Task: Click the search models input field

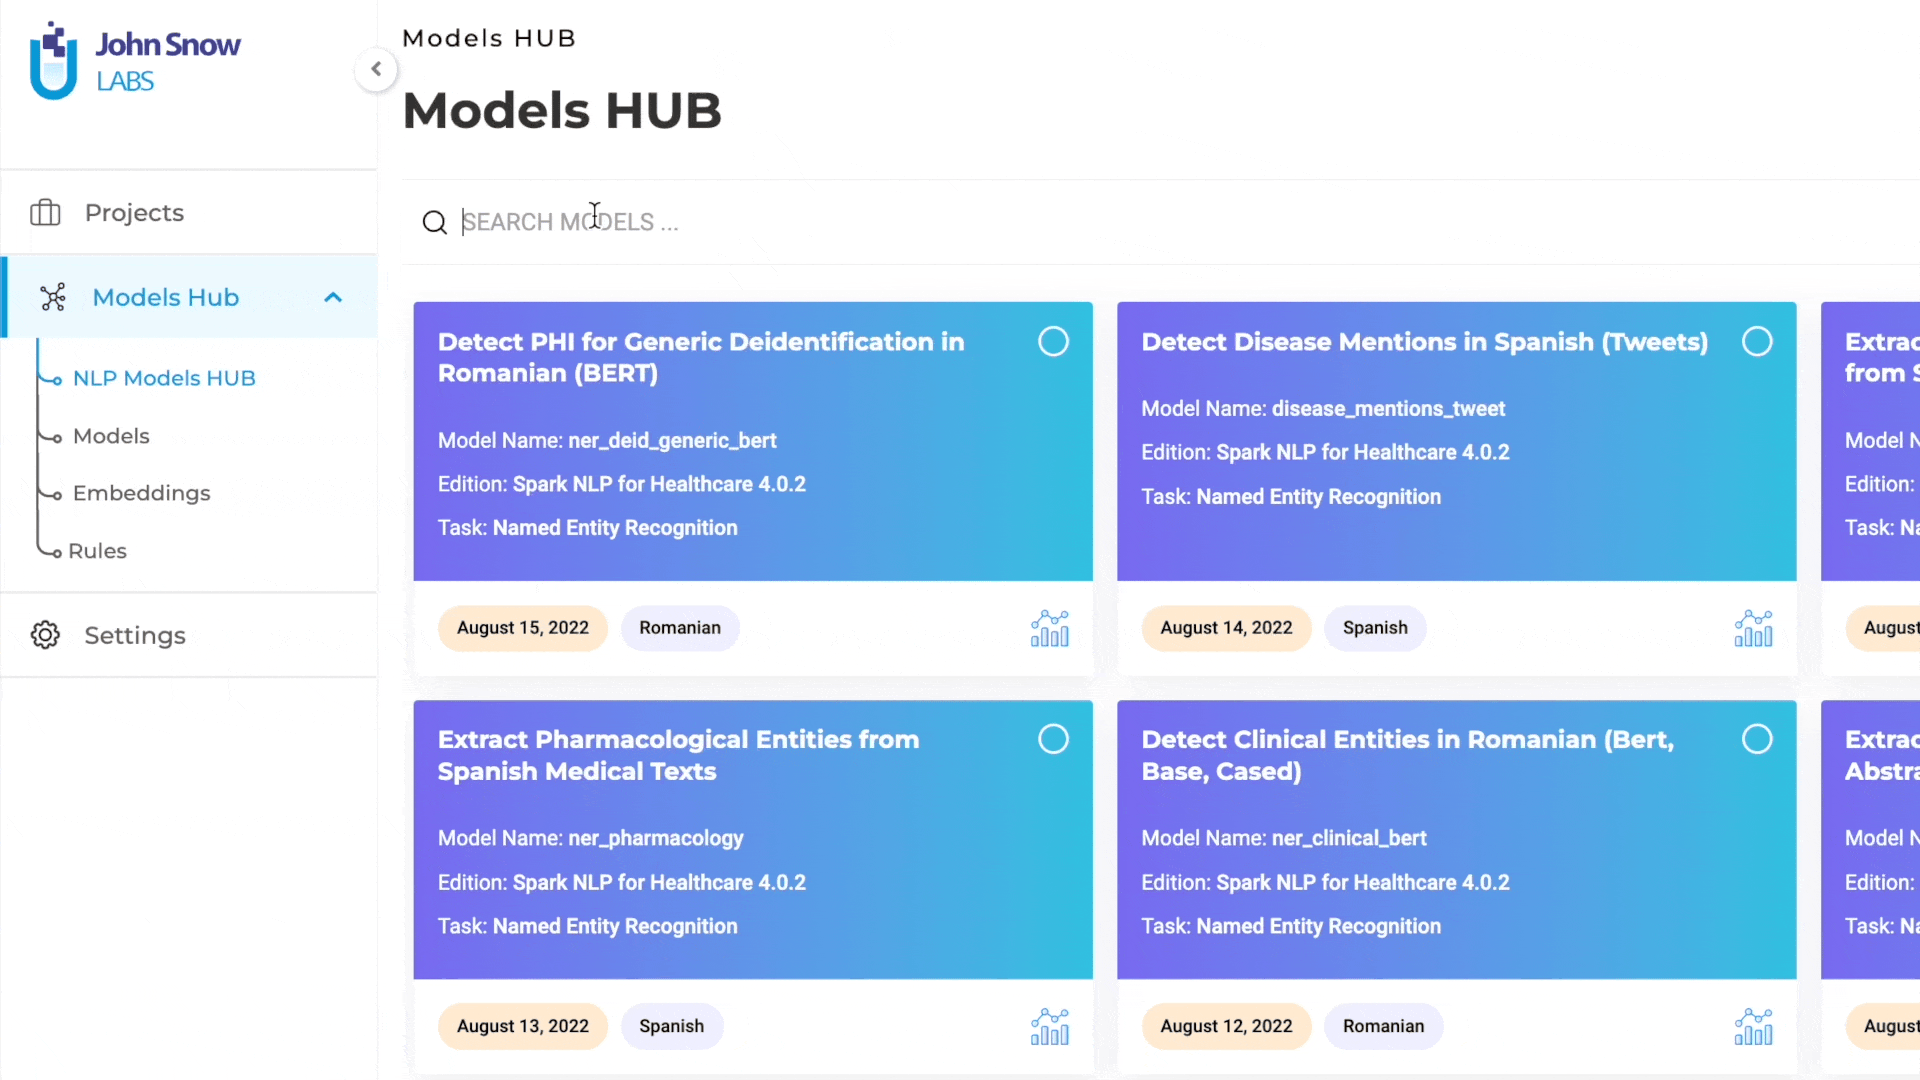Action: pos(568,222)
